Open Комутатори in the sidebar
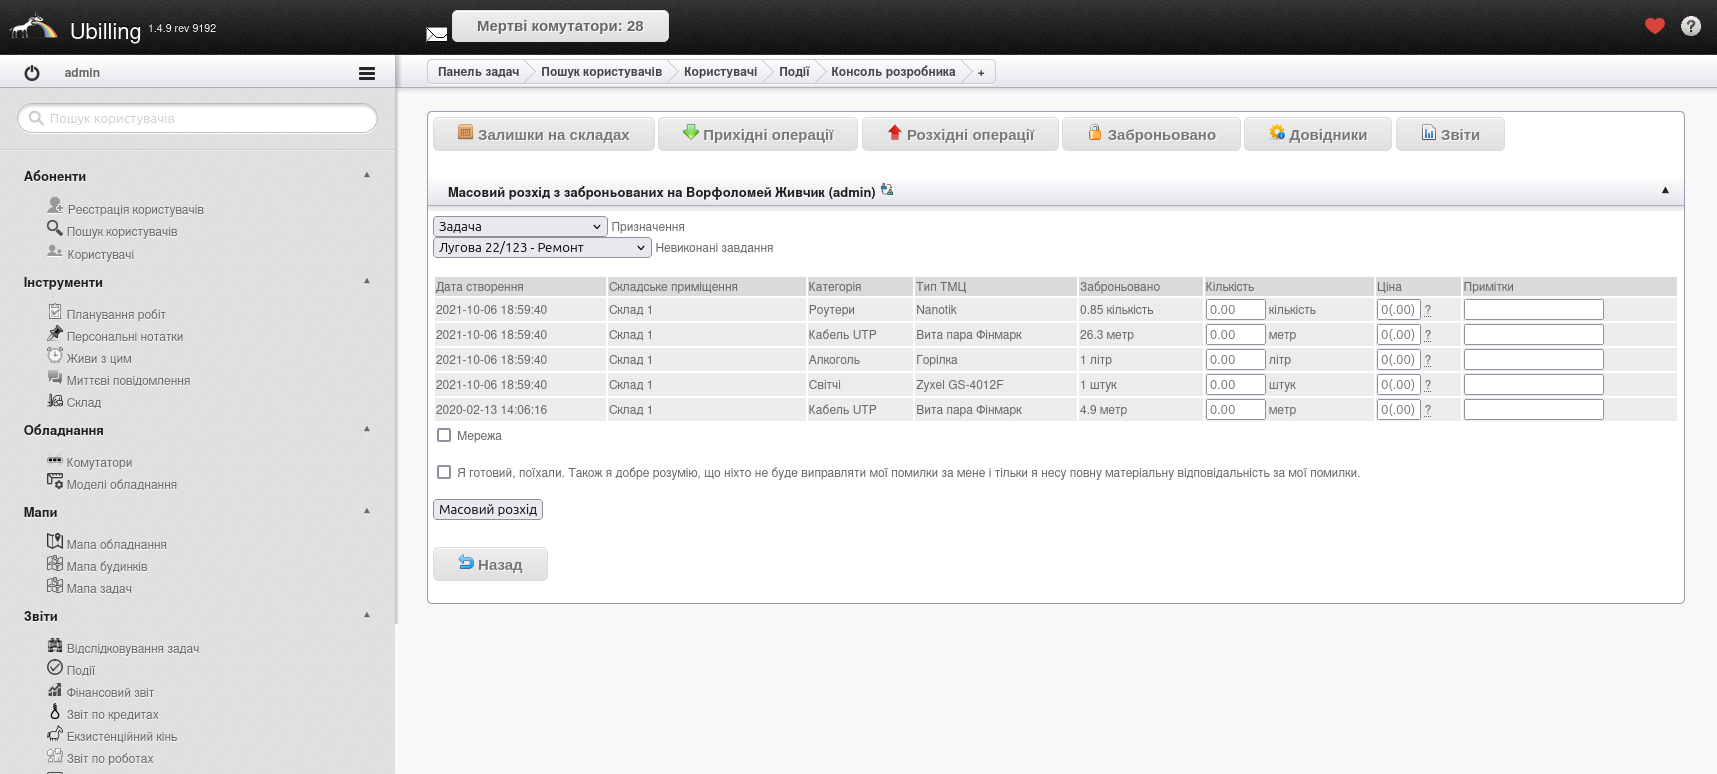This screenshot has width=1717, height=774. pos(98,462)
